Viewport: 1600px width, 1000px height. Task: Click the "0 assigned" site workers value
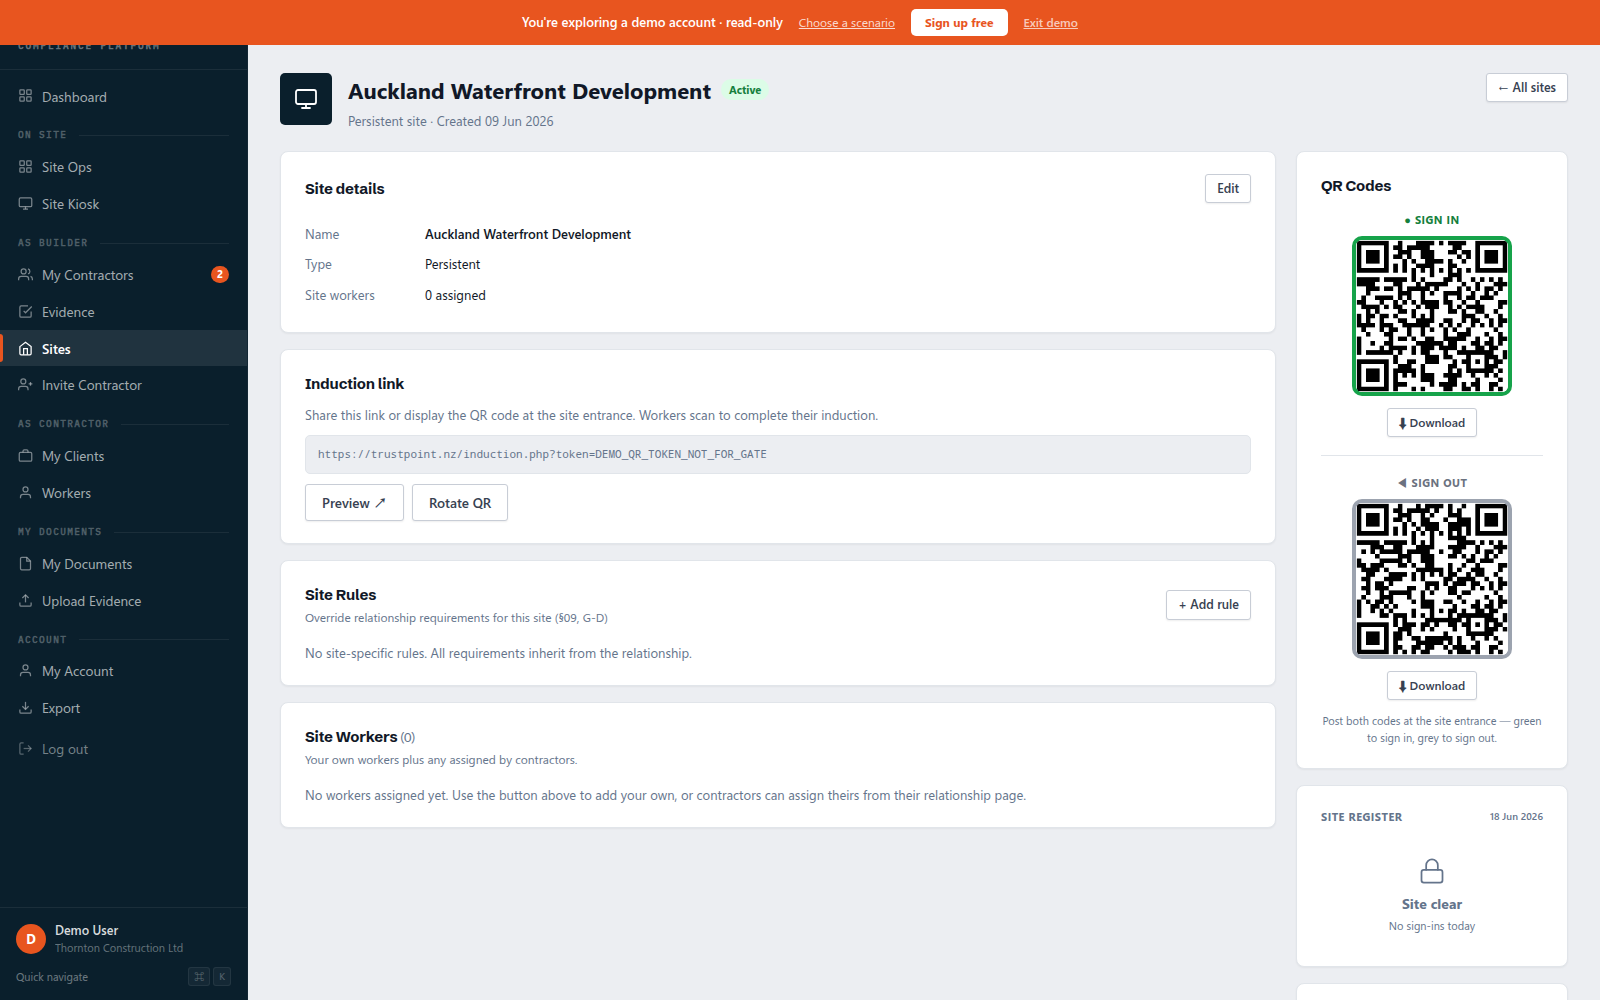point(455,295)
